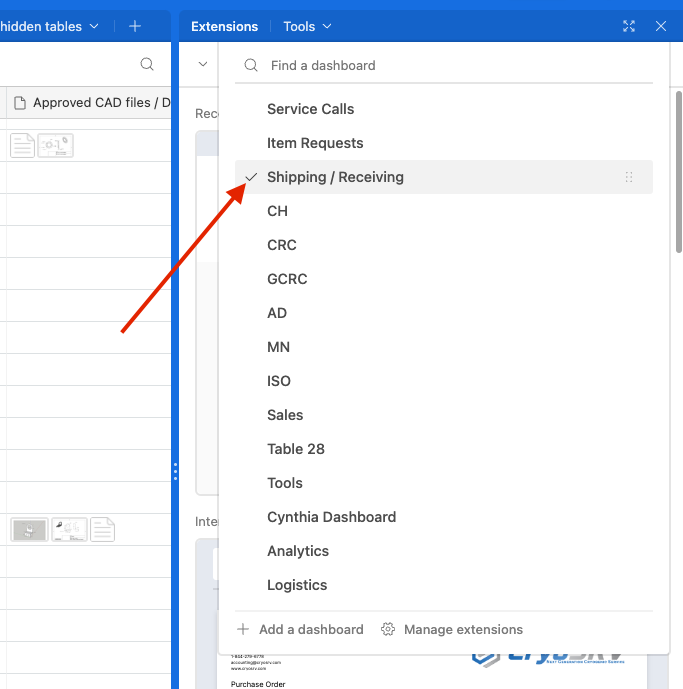The width and height of the screenshot is (683, 689).
Task: Collapse the dashboard selector chevron
Action: tap(203, 65)
